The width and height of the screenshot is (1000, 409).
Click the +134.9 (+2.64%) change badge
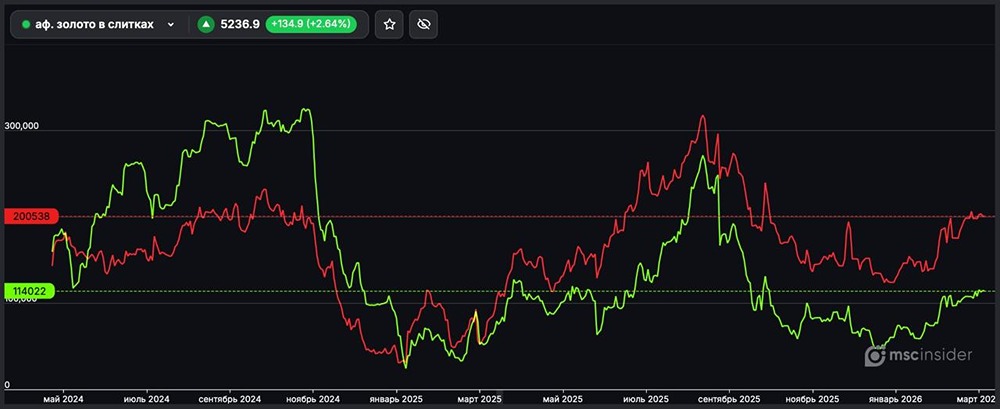pos(311,24)
